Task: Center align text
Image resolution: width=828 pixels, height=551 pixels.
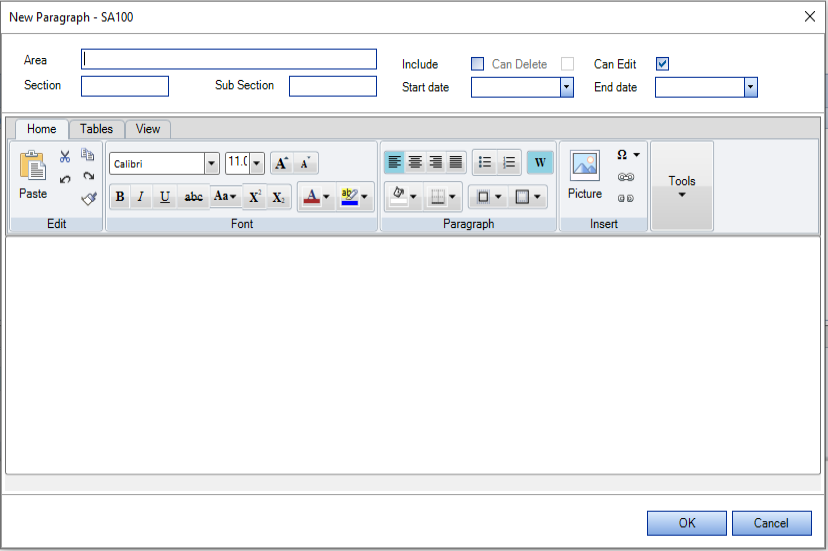Action: coord(415,162)
